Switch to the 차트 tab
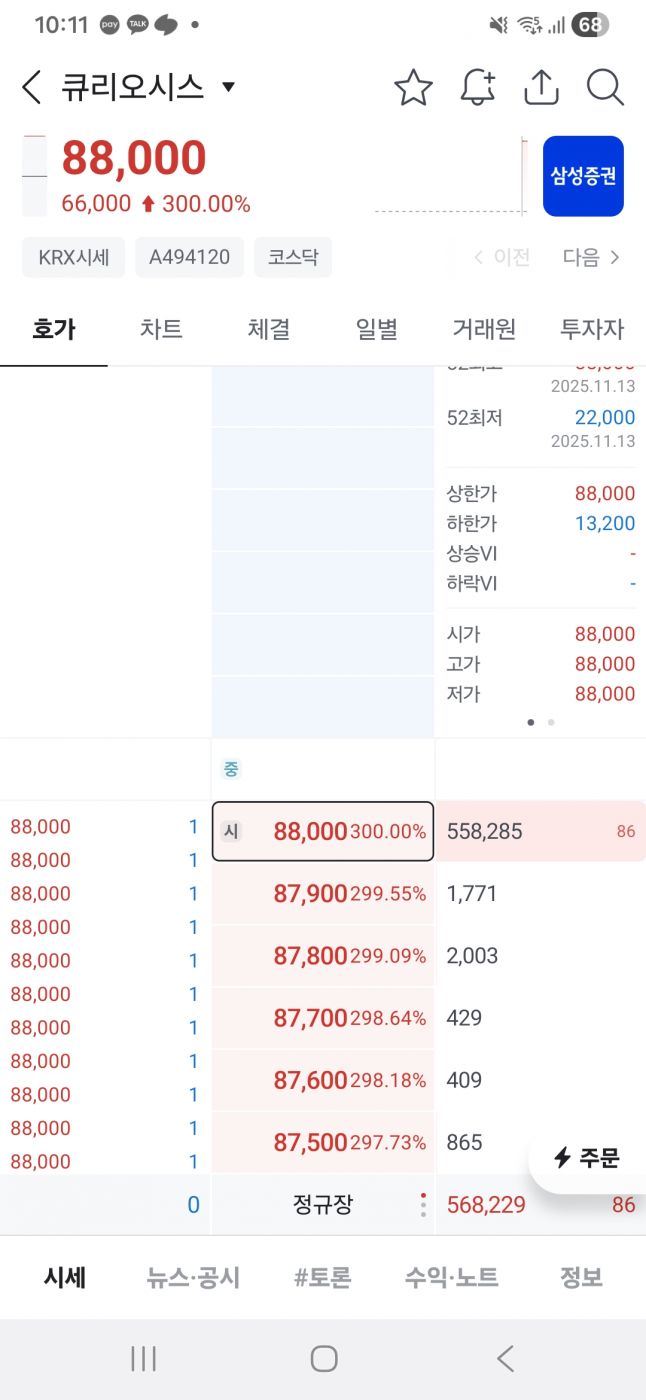 [161, 329]
